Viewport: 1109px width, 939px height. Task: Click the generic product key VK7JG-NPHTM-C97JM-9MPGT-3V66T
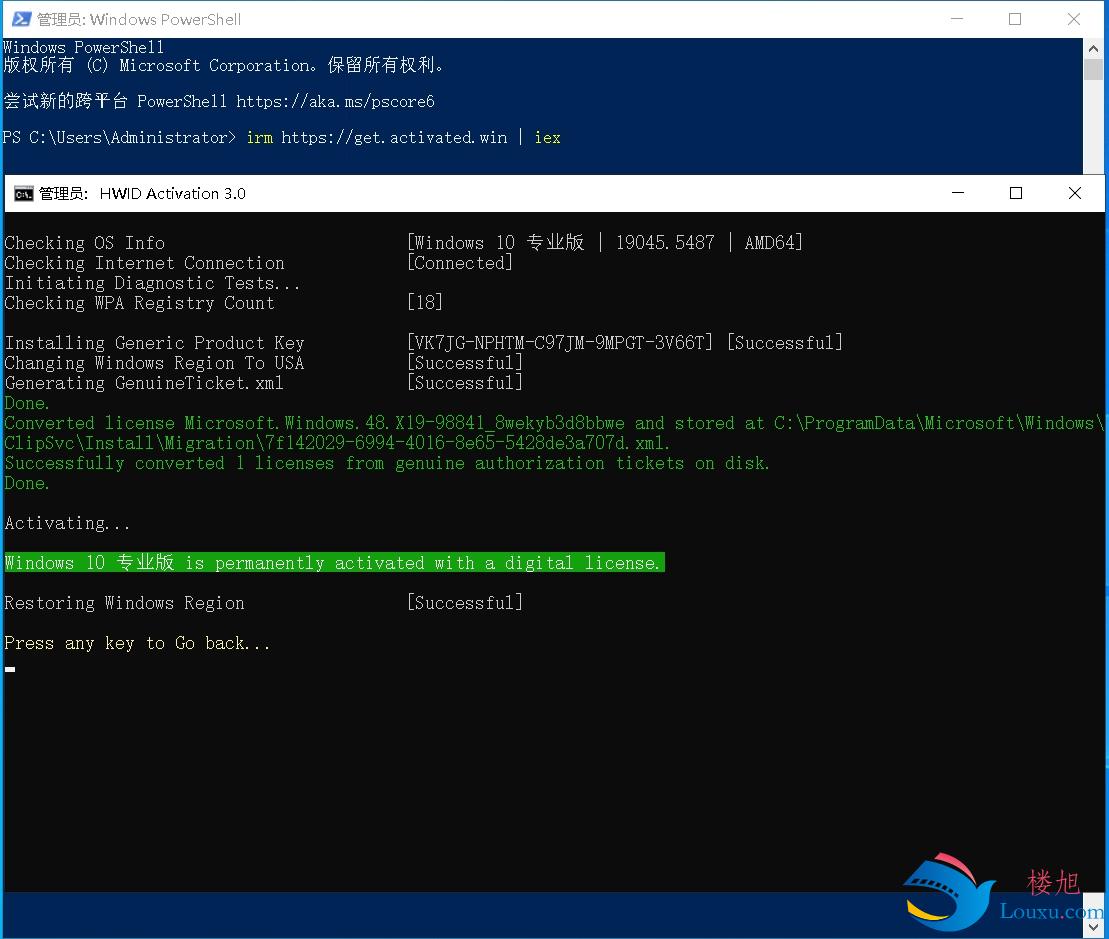[560, 343]
